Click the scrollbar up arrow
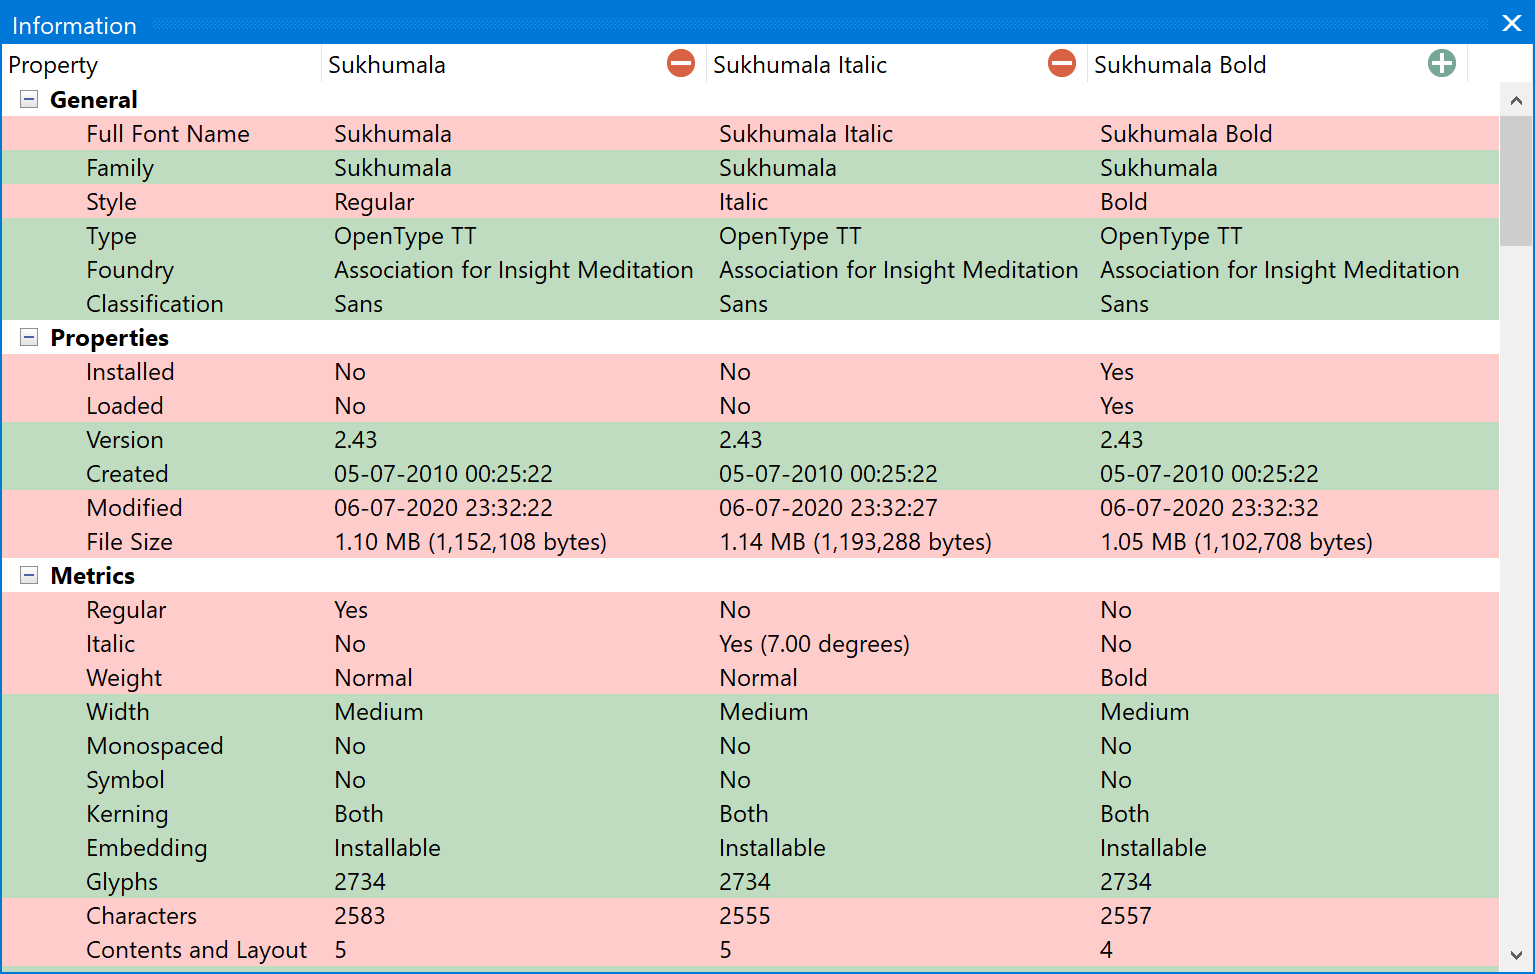The width and height of the screenshot is (1535, 974). [1516, 100]
